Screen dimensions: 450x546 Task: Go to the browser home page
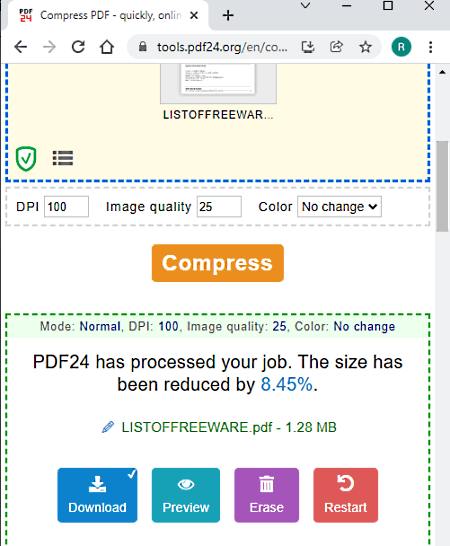pos(107,47)
